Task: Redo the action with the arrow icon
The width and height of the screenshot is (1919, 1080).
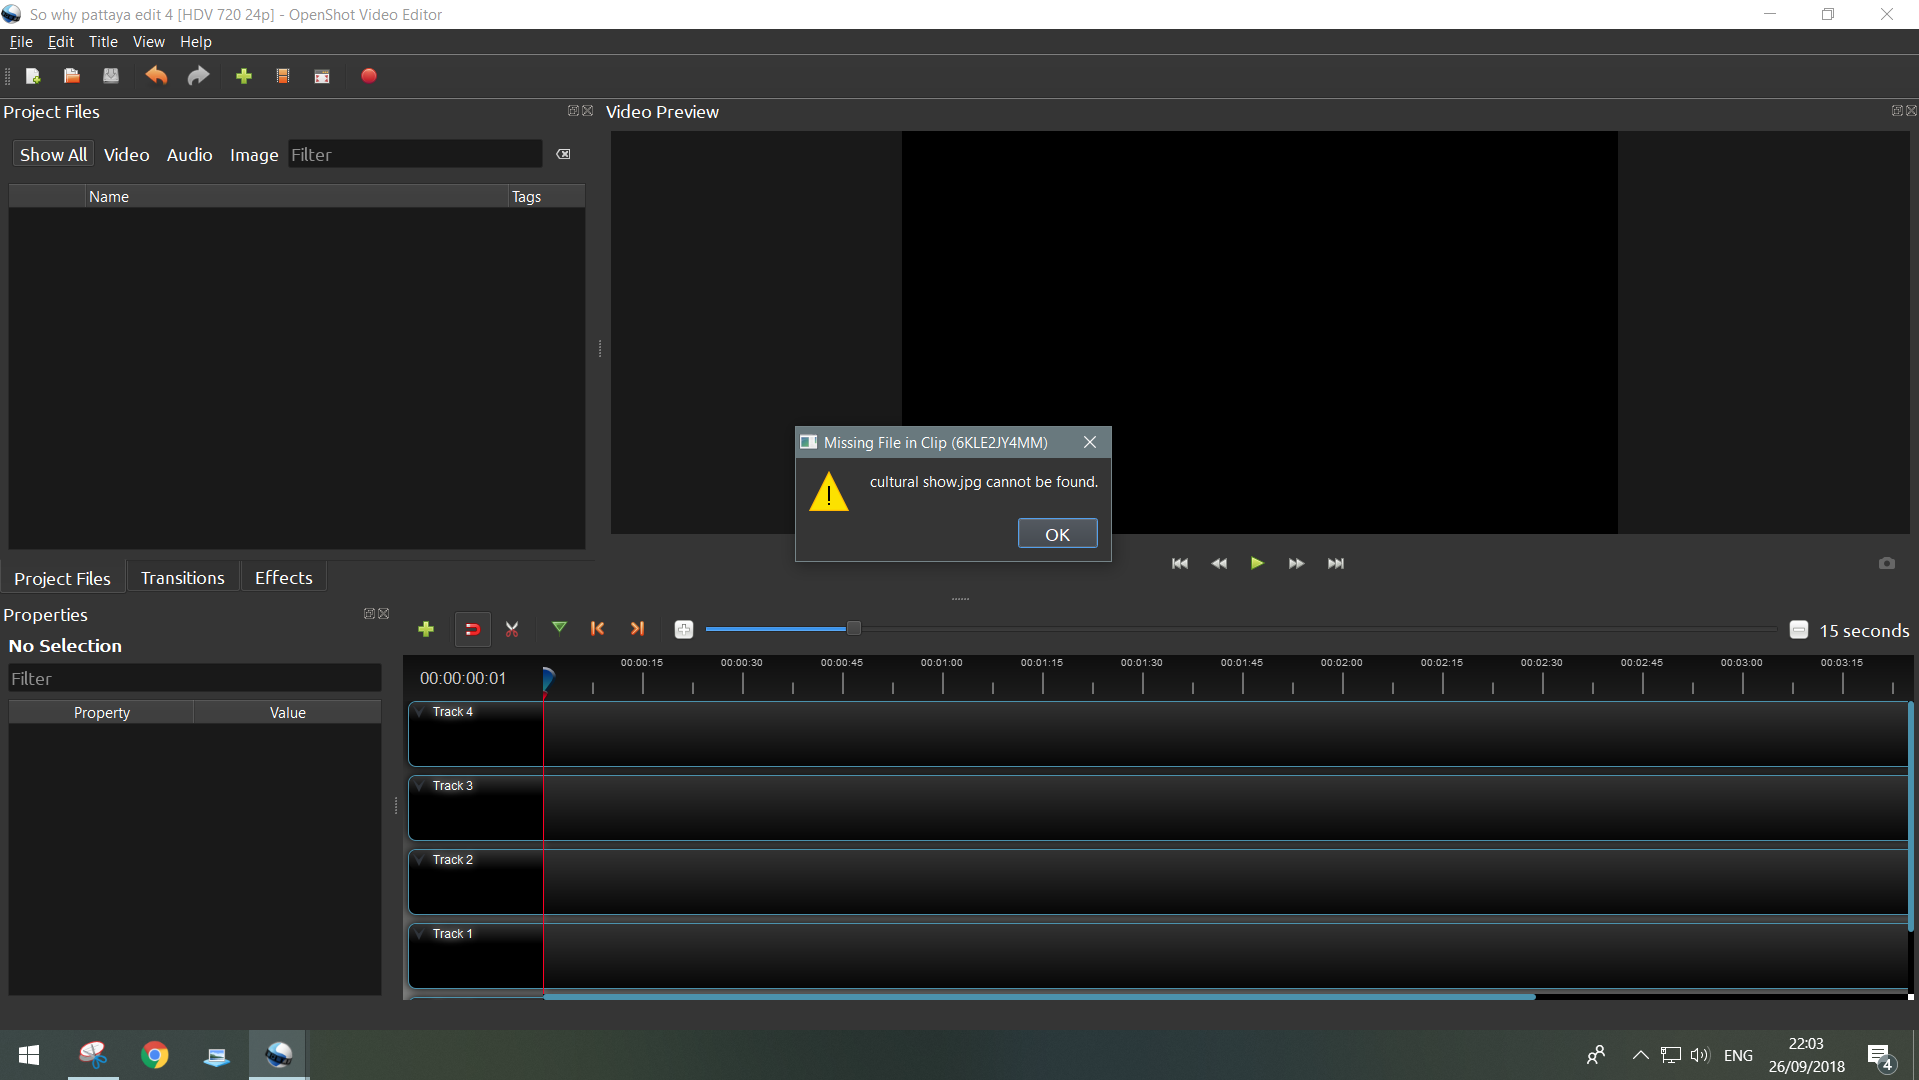Action: (198, 76)
